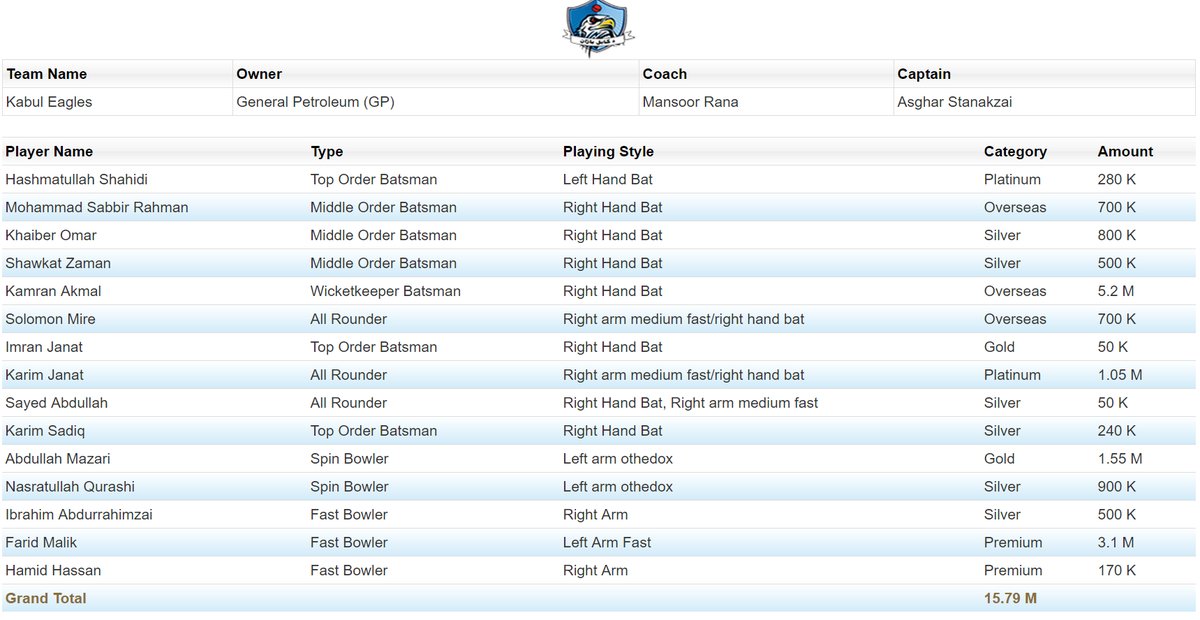Click the Amount column header
The width and height of the screenshot is (1200, 620).
tap(1124, 151)
